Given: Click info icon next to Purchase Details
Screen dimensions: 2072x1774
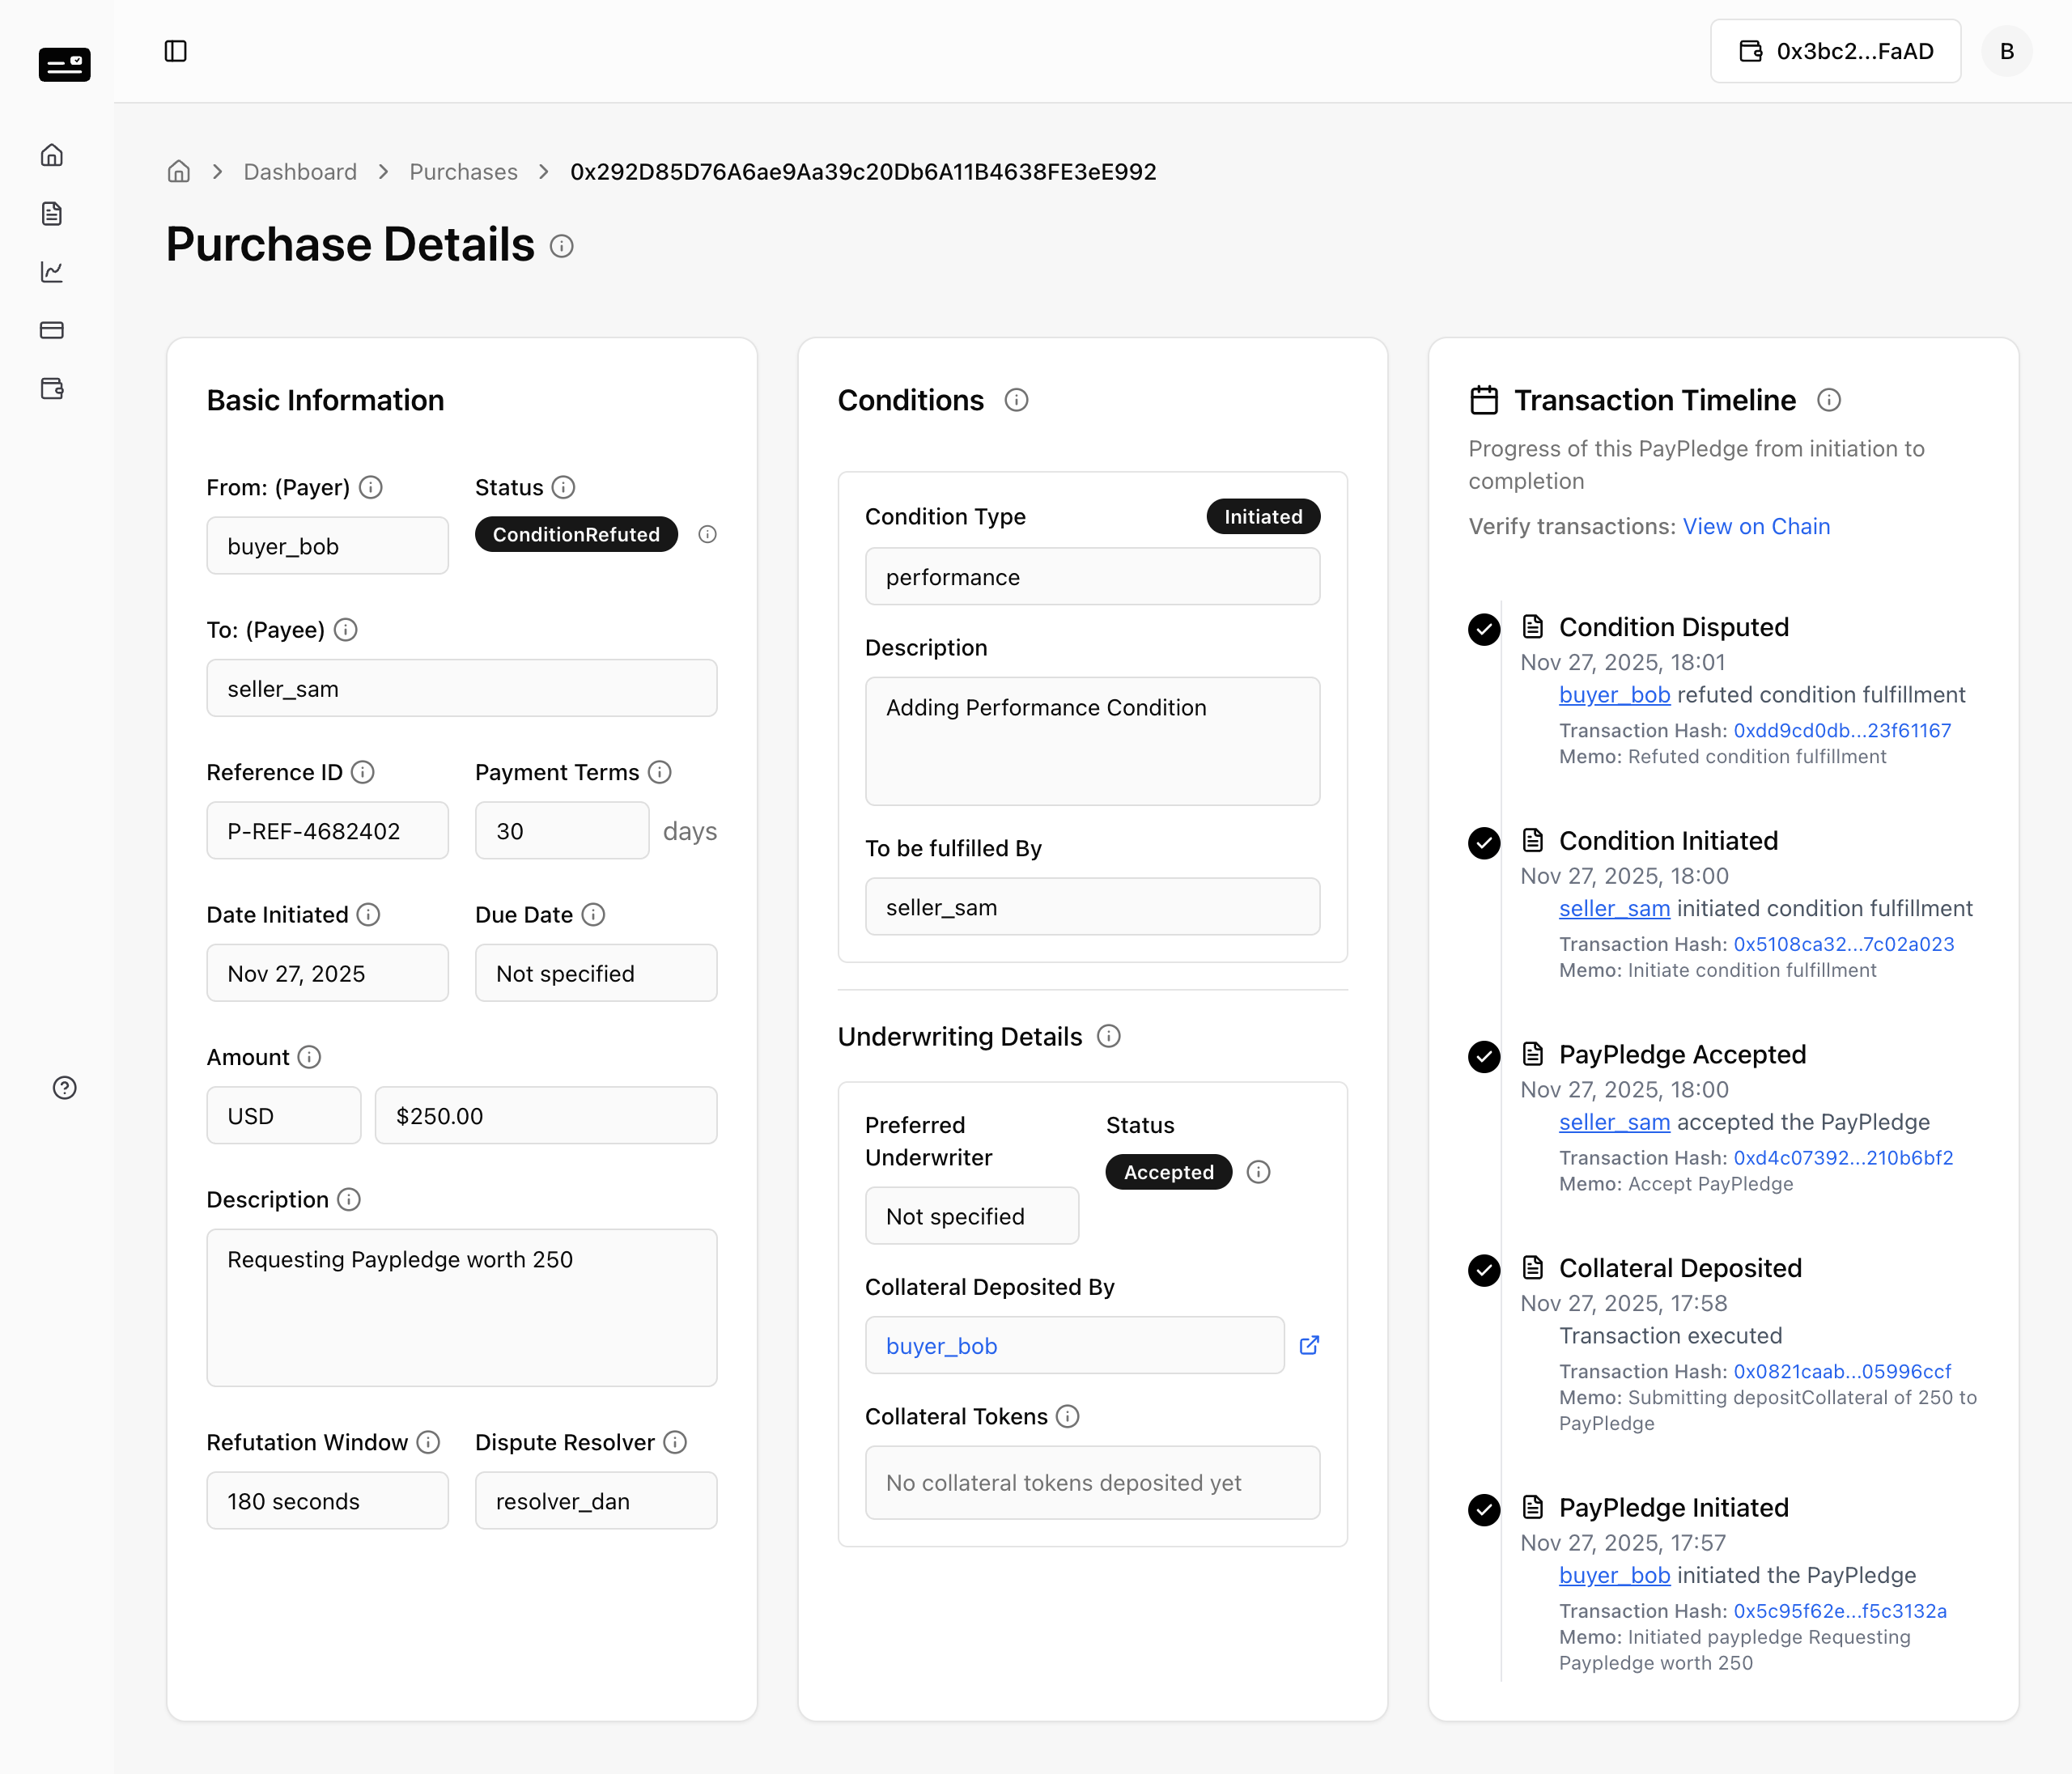Looking at the screenshot, I should click(x=562, y=246).
